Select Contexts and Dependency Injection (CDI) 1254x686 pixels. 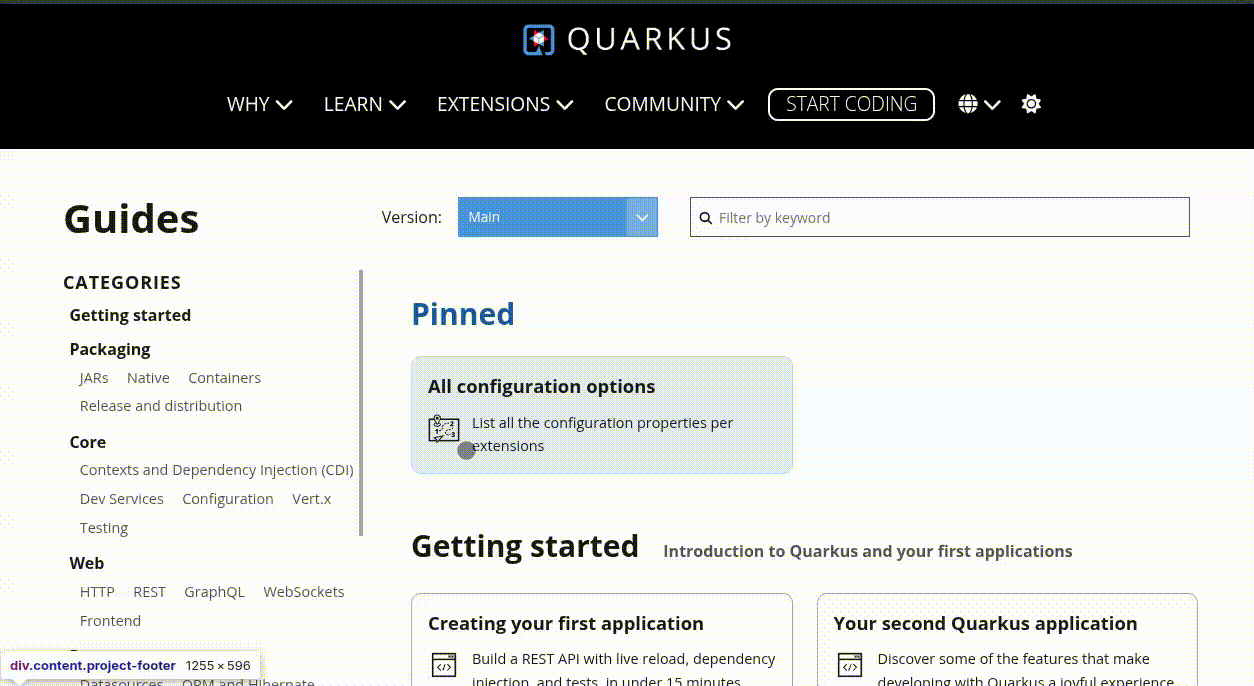pyautogui.click(x=217, y=470)
